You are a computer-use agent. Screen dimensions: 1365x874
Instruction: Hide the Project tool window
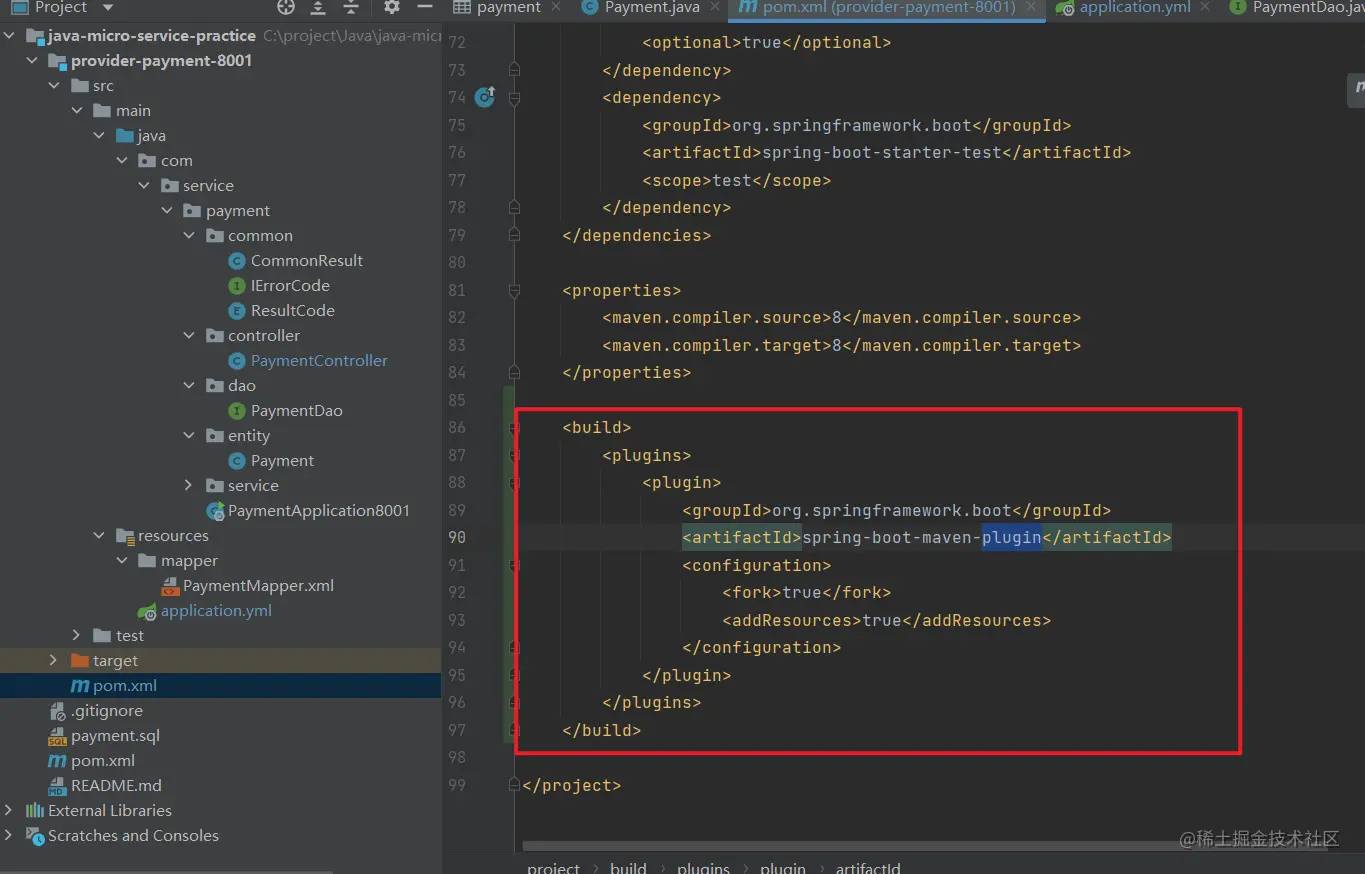(x=425, y=8)
